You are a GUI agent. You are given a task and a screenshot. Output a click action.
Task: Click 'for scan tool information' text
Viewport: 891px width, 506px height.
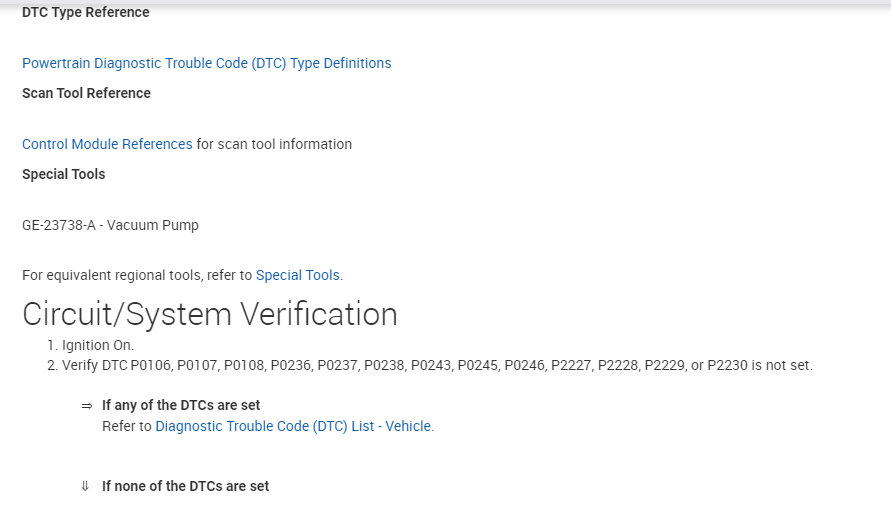pos(274,144)
